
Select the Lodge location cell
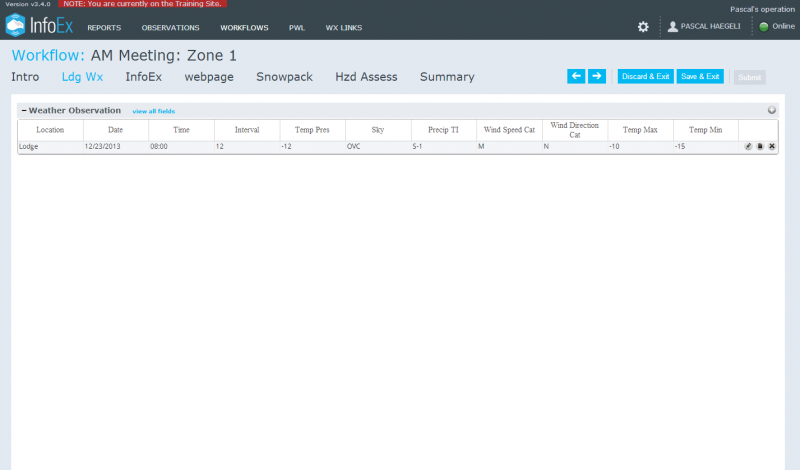[51, 146]
